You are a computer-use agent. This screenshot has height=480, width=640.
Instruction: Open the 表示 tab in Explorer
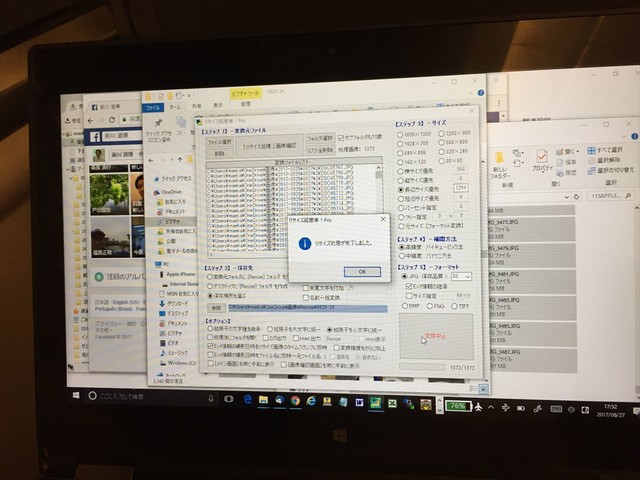[x=218, y=105]
